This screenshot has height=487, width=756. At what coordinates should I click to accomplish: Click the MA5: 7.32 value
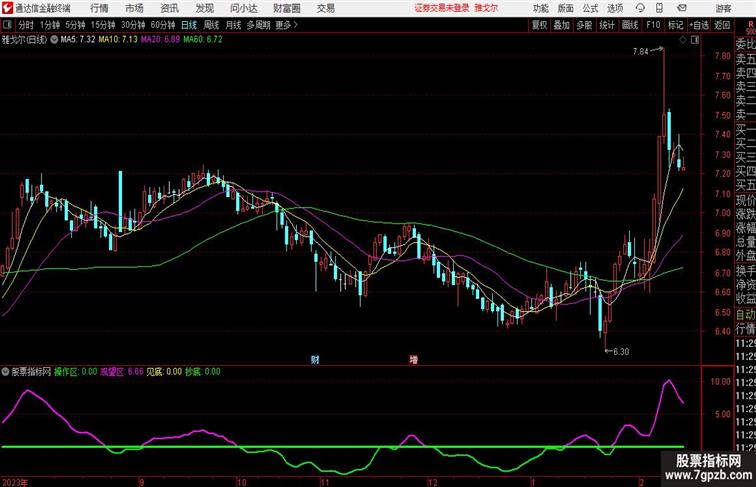(78, 40)
